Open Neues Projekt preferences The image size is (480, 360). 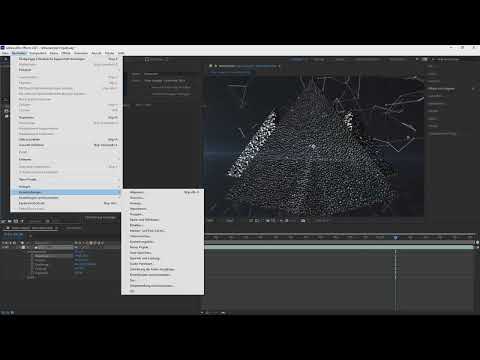click(x=163, y=247)
